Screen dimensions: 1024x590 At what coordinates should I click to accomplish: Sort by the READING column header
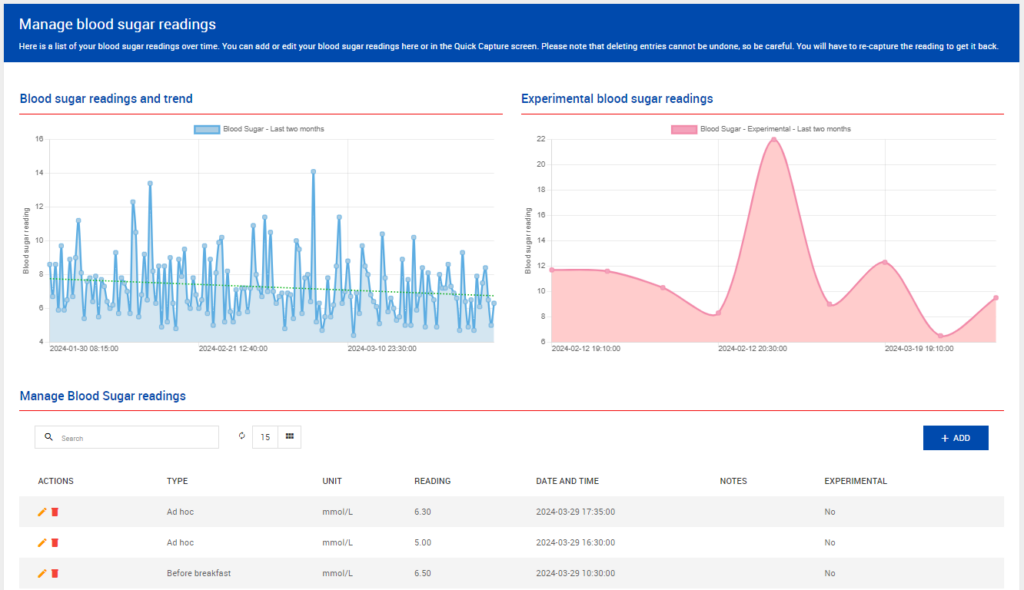[432, 481]
